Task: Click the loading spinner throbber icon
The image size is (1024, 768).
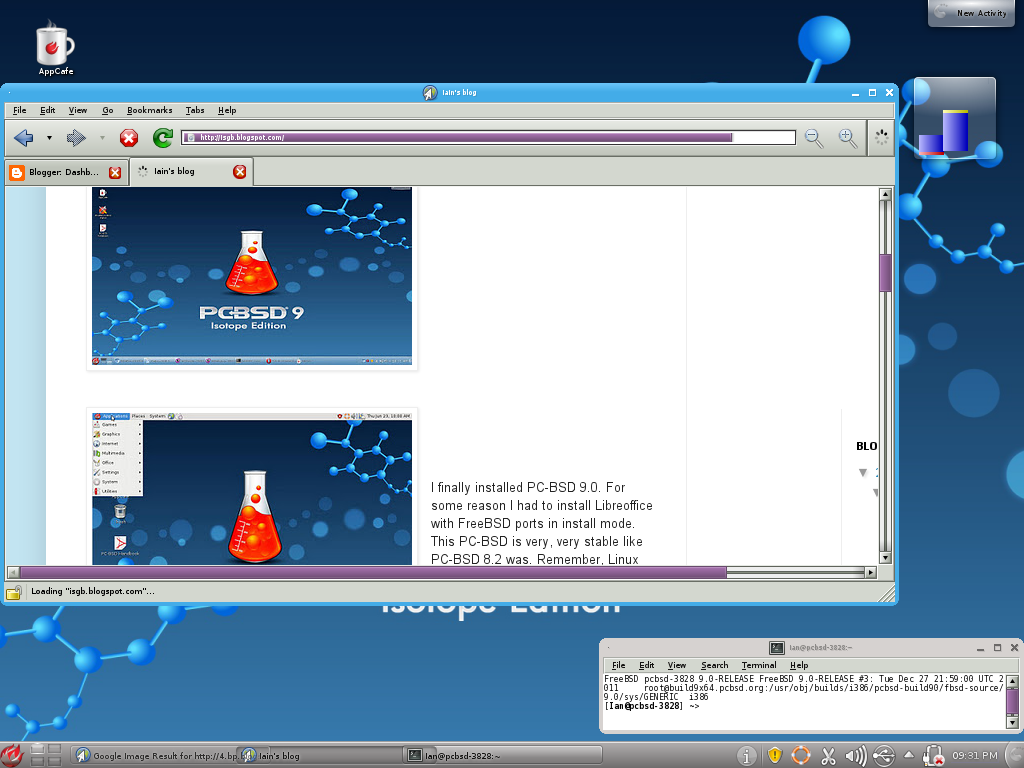Action: pos(881,137)
